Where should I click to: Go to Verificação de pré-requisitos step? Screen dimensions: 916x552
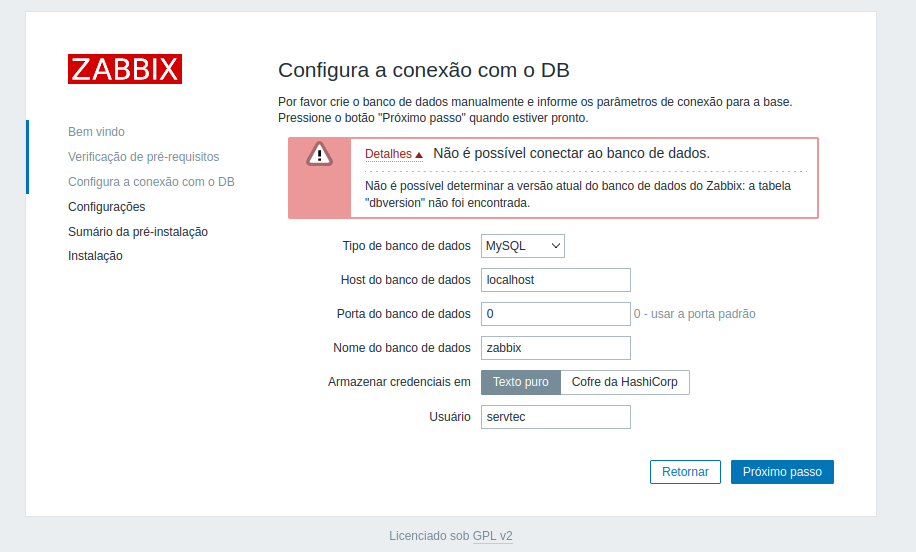(143, 157)
